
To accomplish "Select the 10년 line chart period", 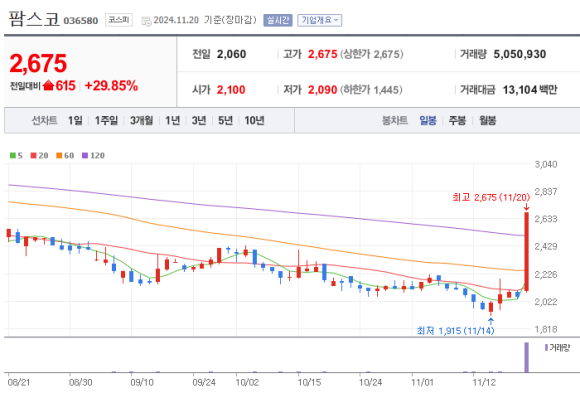I will click(x=254, y=120).
